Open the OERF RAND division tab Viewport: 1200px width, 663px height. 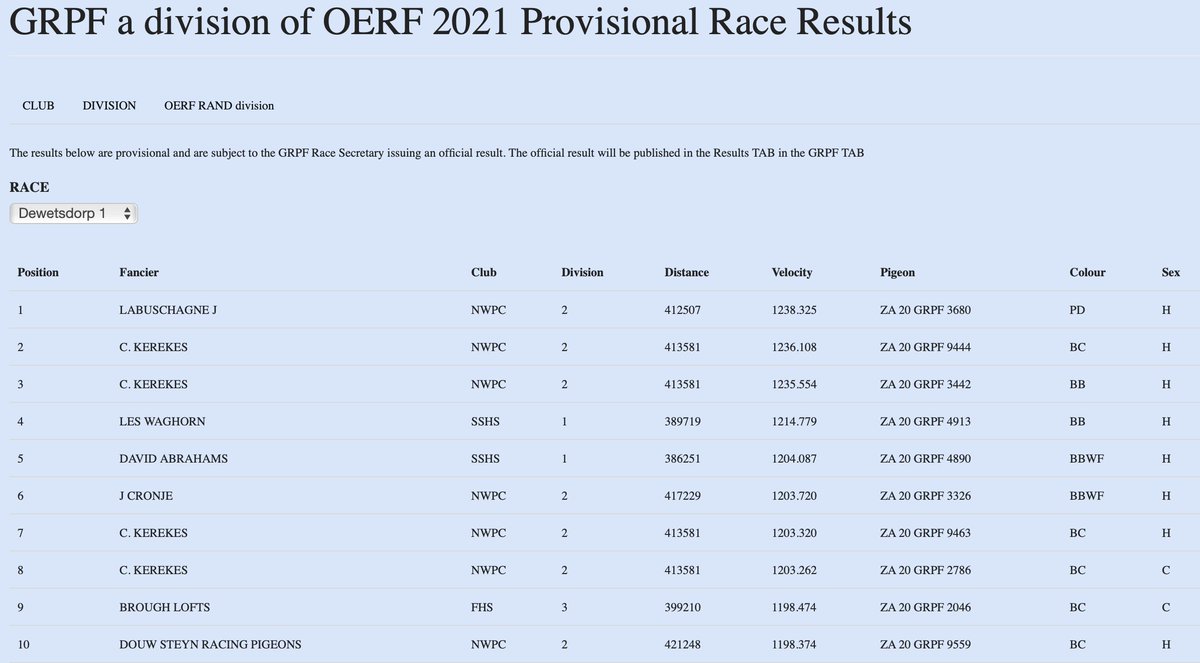pyautogui.click(x=219, y=105)
